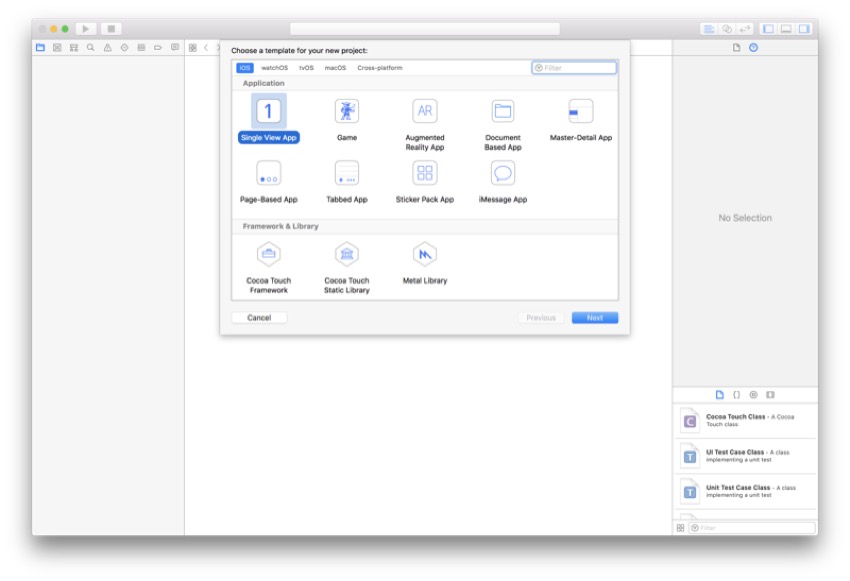Select Cocoa Touch Class in library
Image resolution: width=850 pixels, height=581 pixels.
tap(745, 421)
